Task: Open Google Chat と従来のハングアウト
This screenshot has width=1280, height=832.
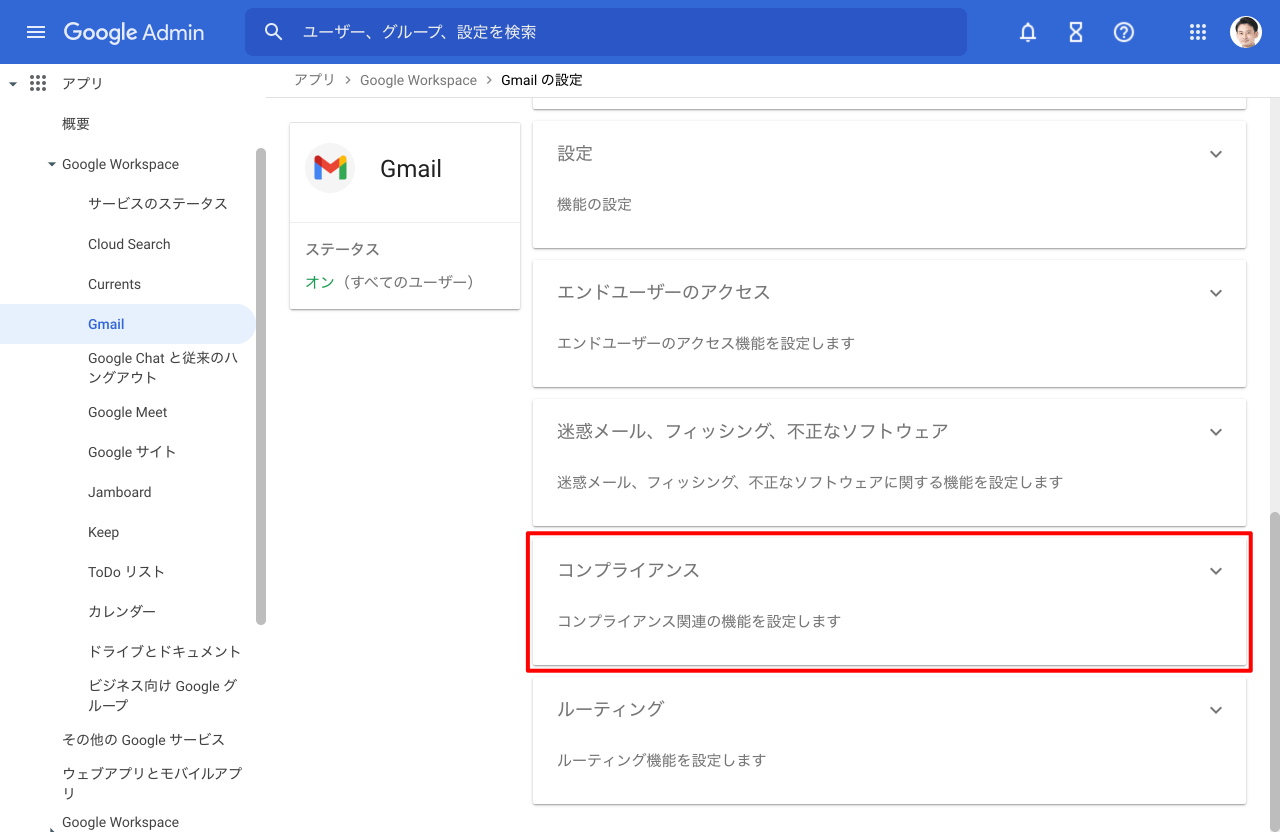Action: click(163, 368)
